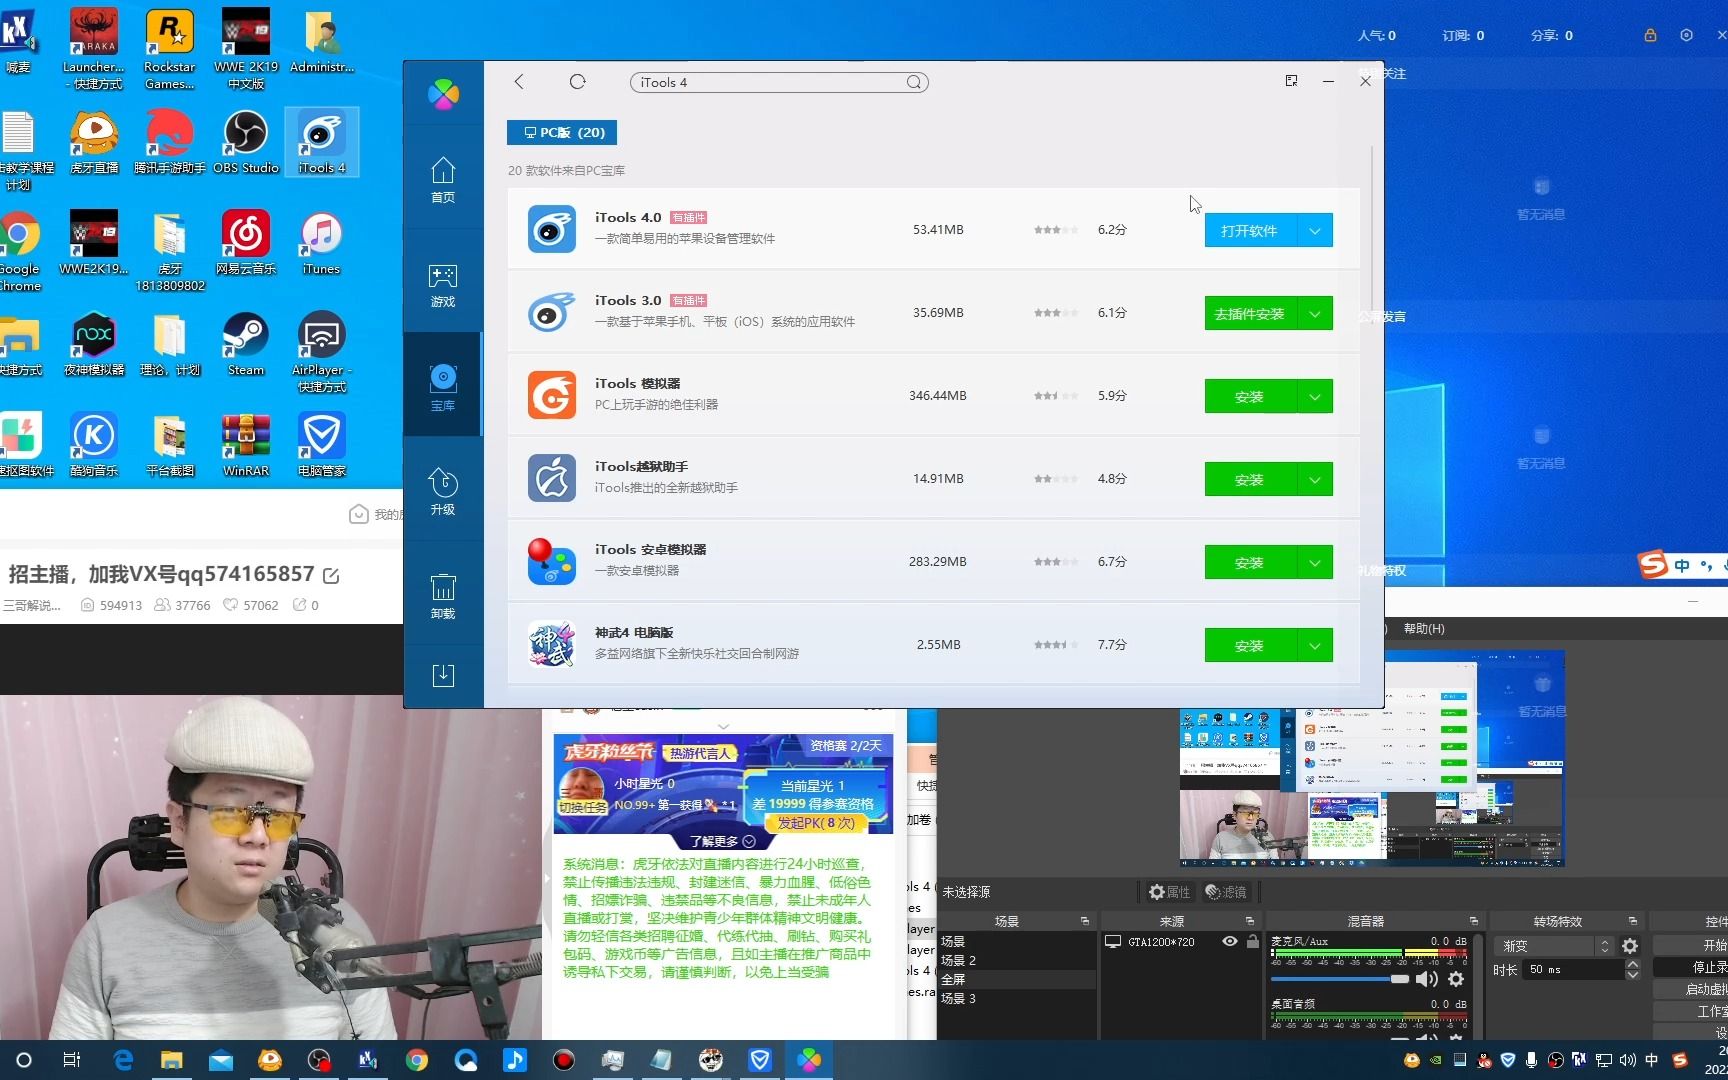Open the 首页 home section in sidebar
Viewport: 1728px width, 1080px height.
pyautogui.click(x=443, y=180)
